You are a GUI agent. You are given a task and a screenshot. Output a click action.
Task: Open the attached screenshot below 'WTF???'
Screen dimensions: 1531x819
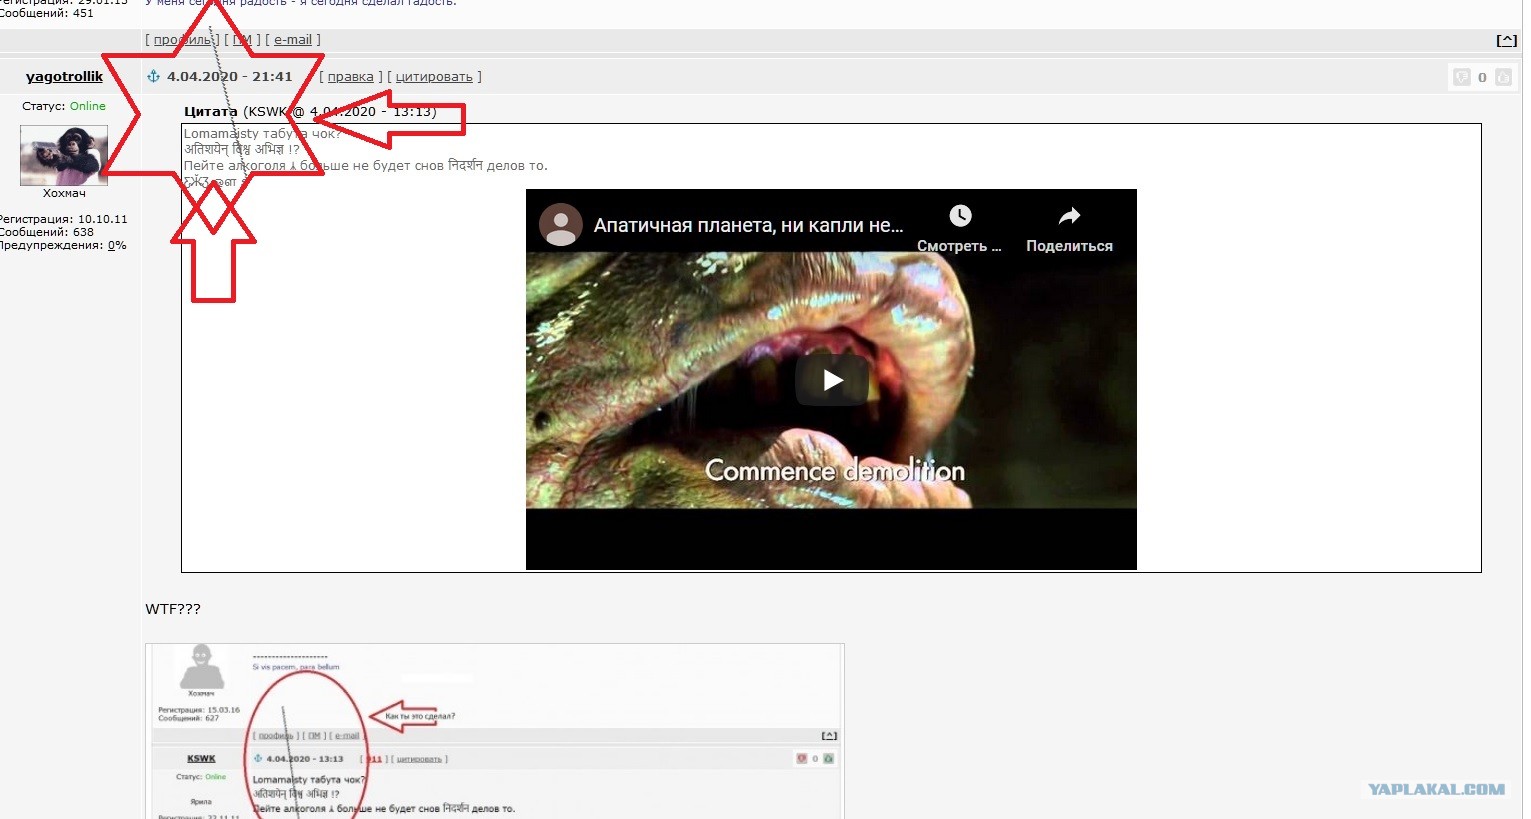pyautogui.click(x=495, y=731)
